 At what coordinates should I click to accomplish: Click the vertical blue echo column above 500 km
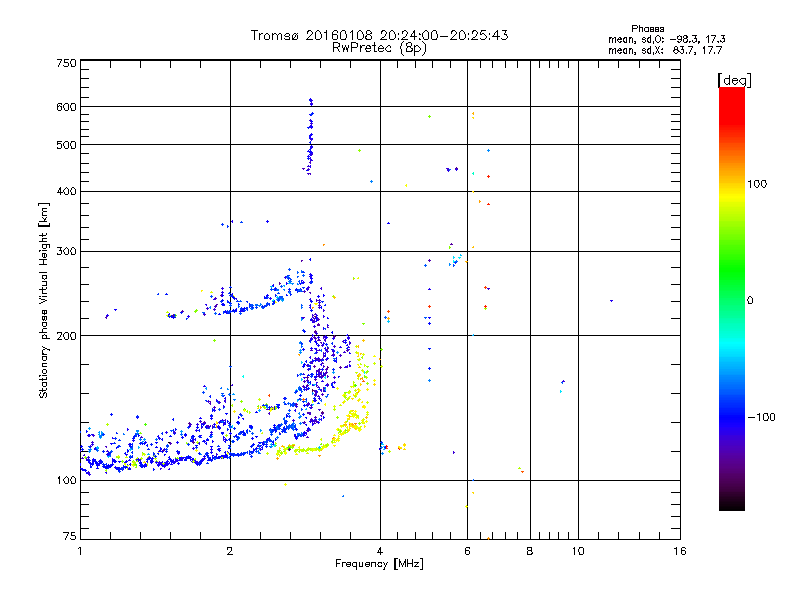[310, 137]
